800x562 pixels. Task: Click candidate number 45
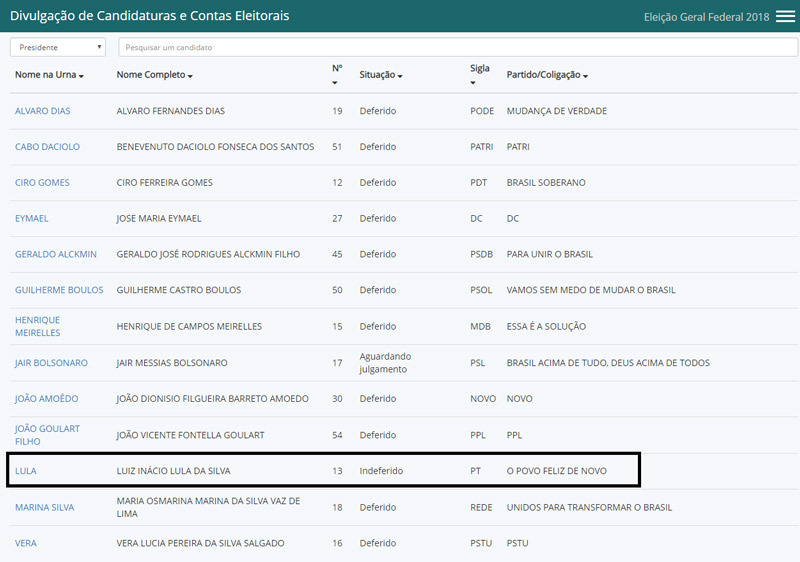click(x=337, y=254)
